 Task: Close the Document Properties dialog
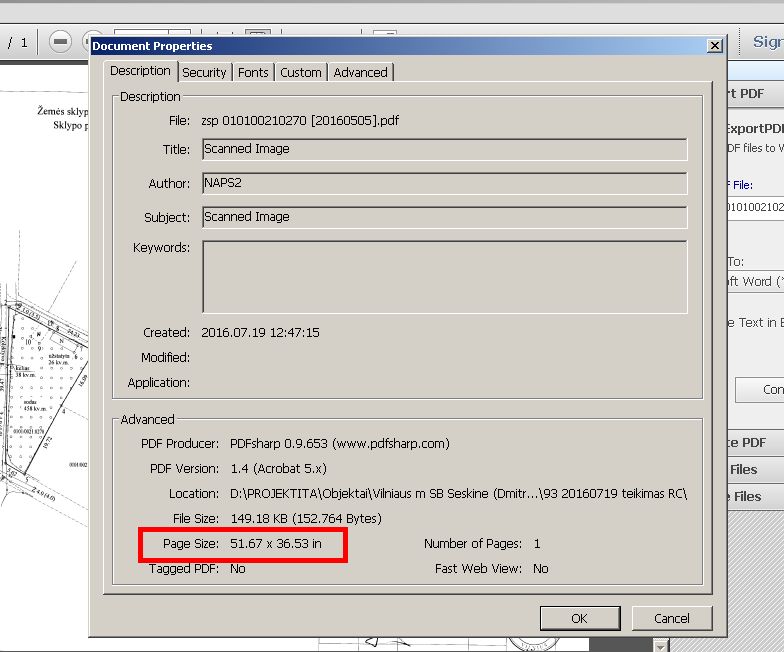pos(715,46)
